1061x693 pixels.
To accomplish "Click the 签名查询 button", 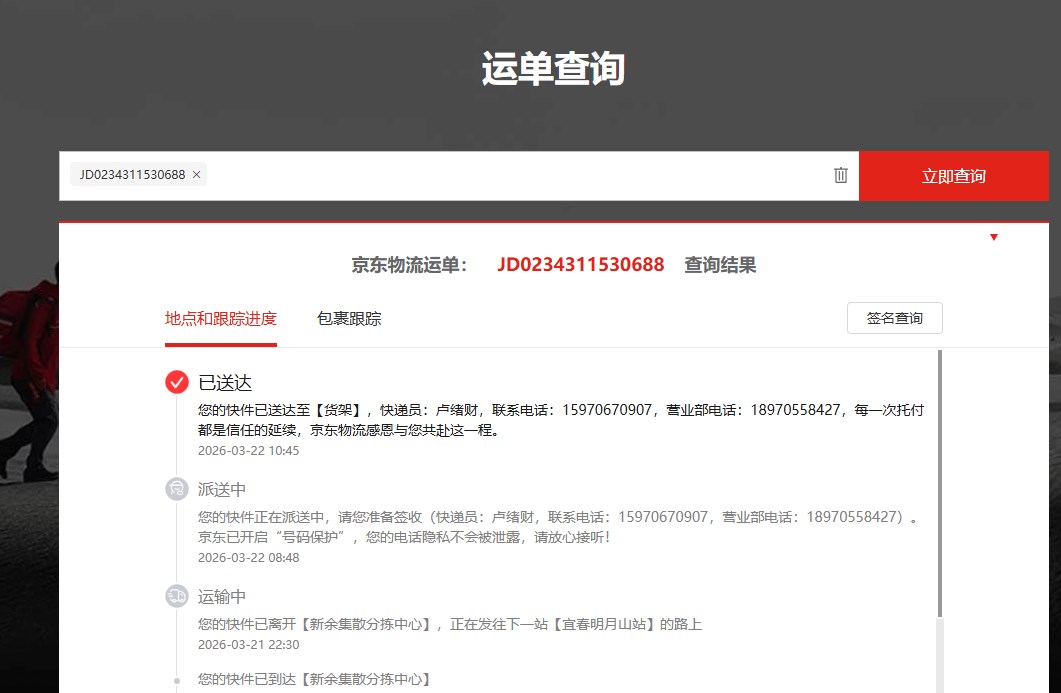I will pyautogui.click(x=894, y=318).
